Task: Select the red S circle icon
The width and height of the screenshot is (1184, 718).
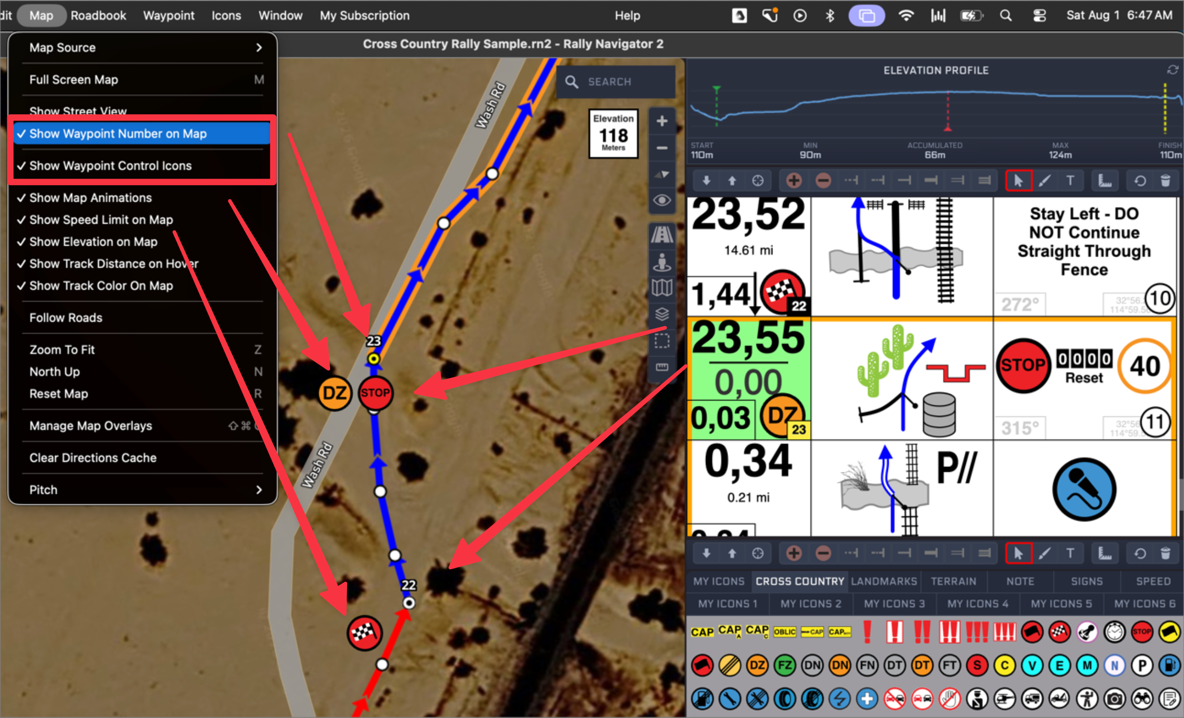Action: 977,665
